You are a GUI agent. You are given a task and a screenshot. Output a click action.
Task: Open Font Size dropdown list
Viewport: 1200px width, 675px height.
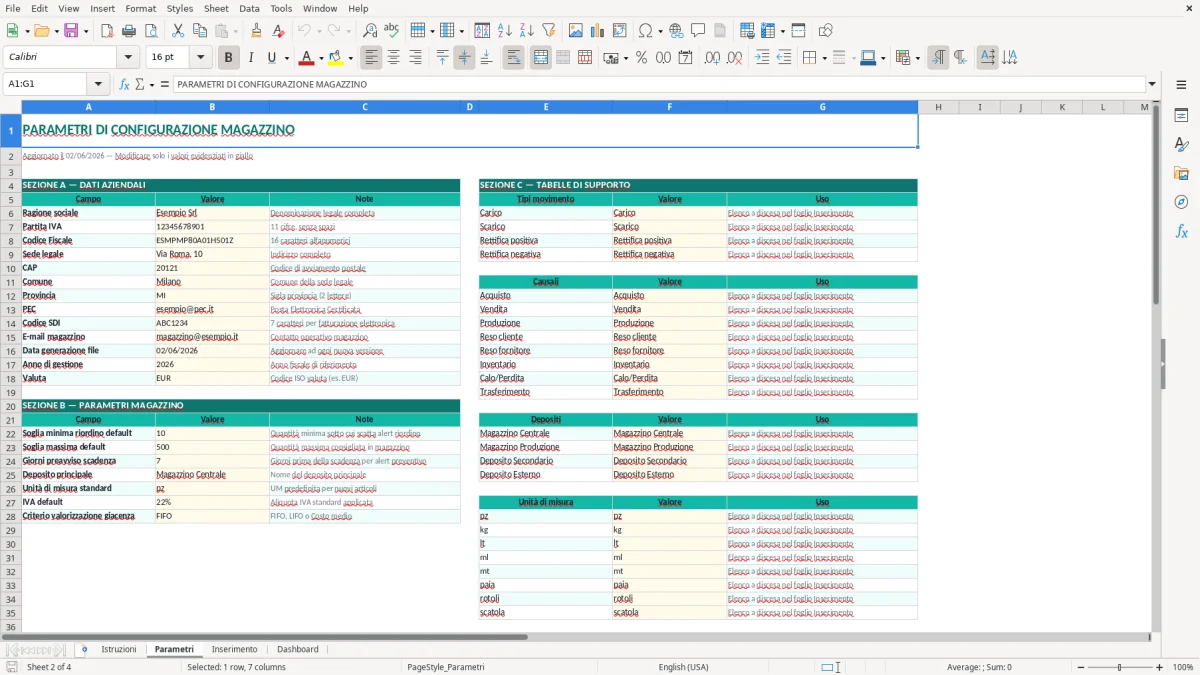click(201, 58)
